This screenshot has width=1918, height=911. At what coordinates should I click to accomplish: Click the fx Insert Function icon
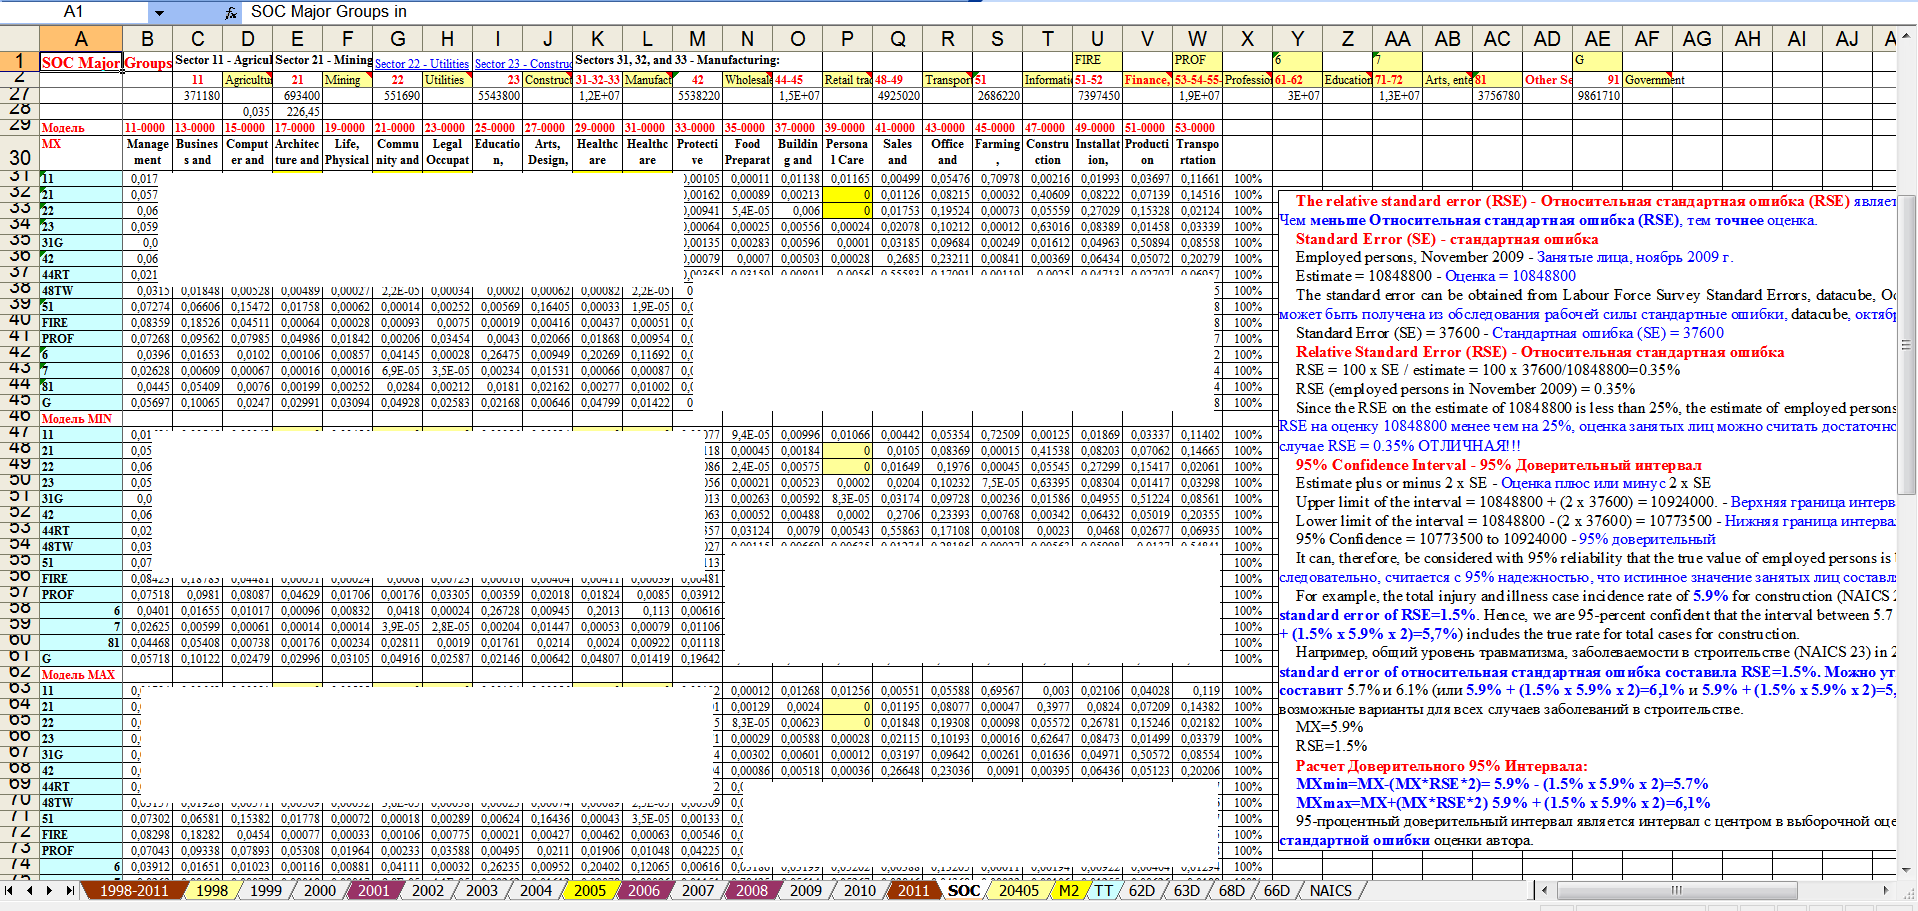(x=231, y=12)
